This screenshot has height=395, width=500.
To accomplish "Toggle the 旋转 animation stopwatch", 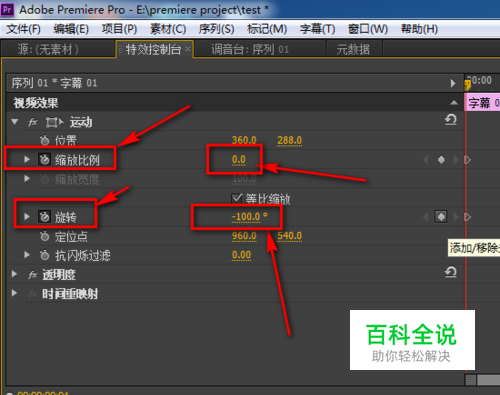I will click(44, 217).
